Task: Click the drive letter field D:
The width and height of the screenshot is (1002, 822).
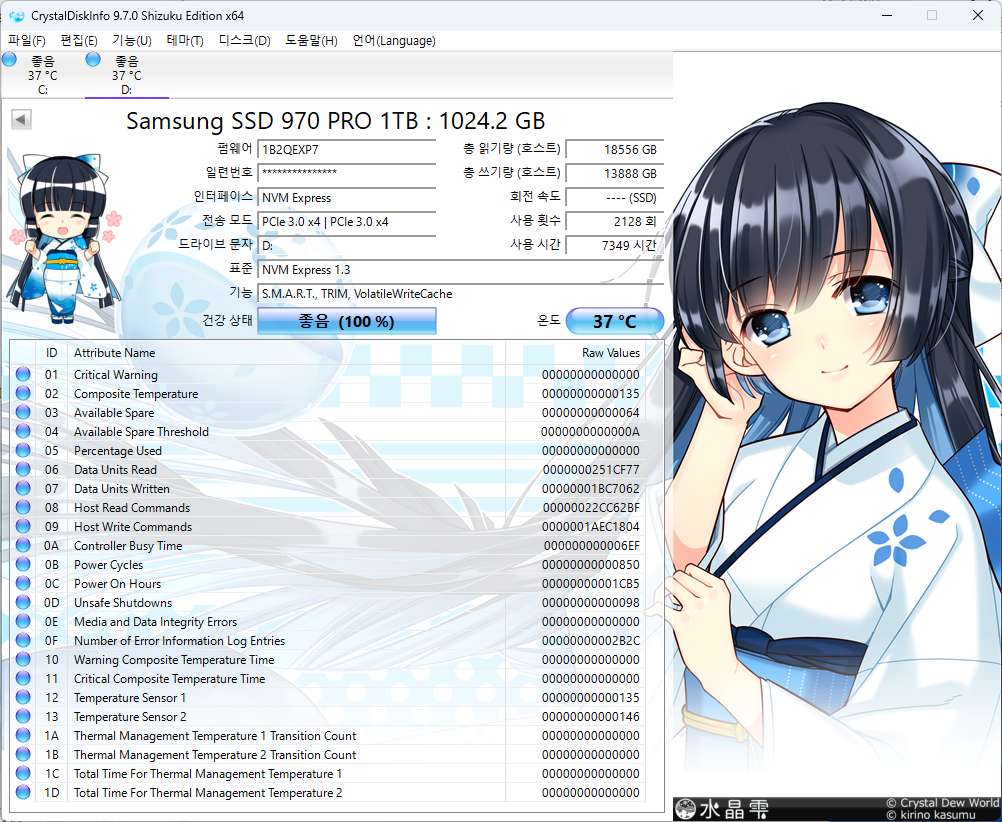Action: 346,245
